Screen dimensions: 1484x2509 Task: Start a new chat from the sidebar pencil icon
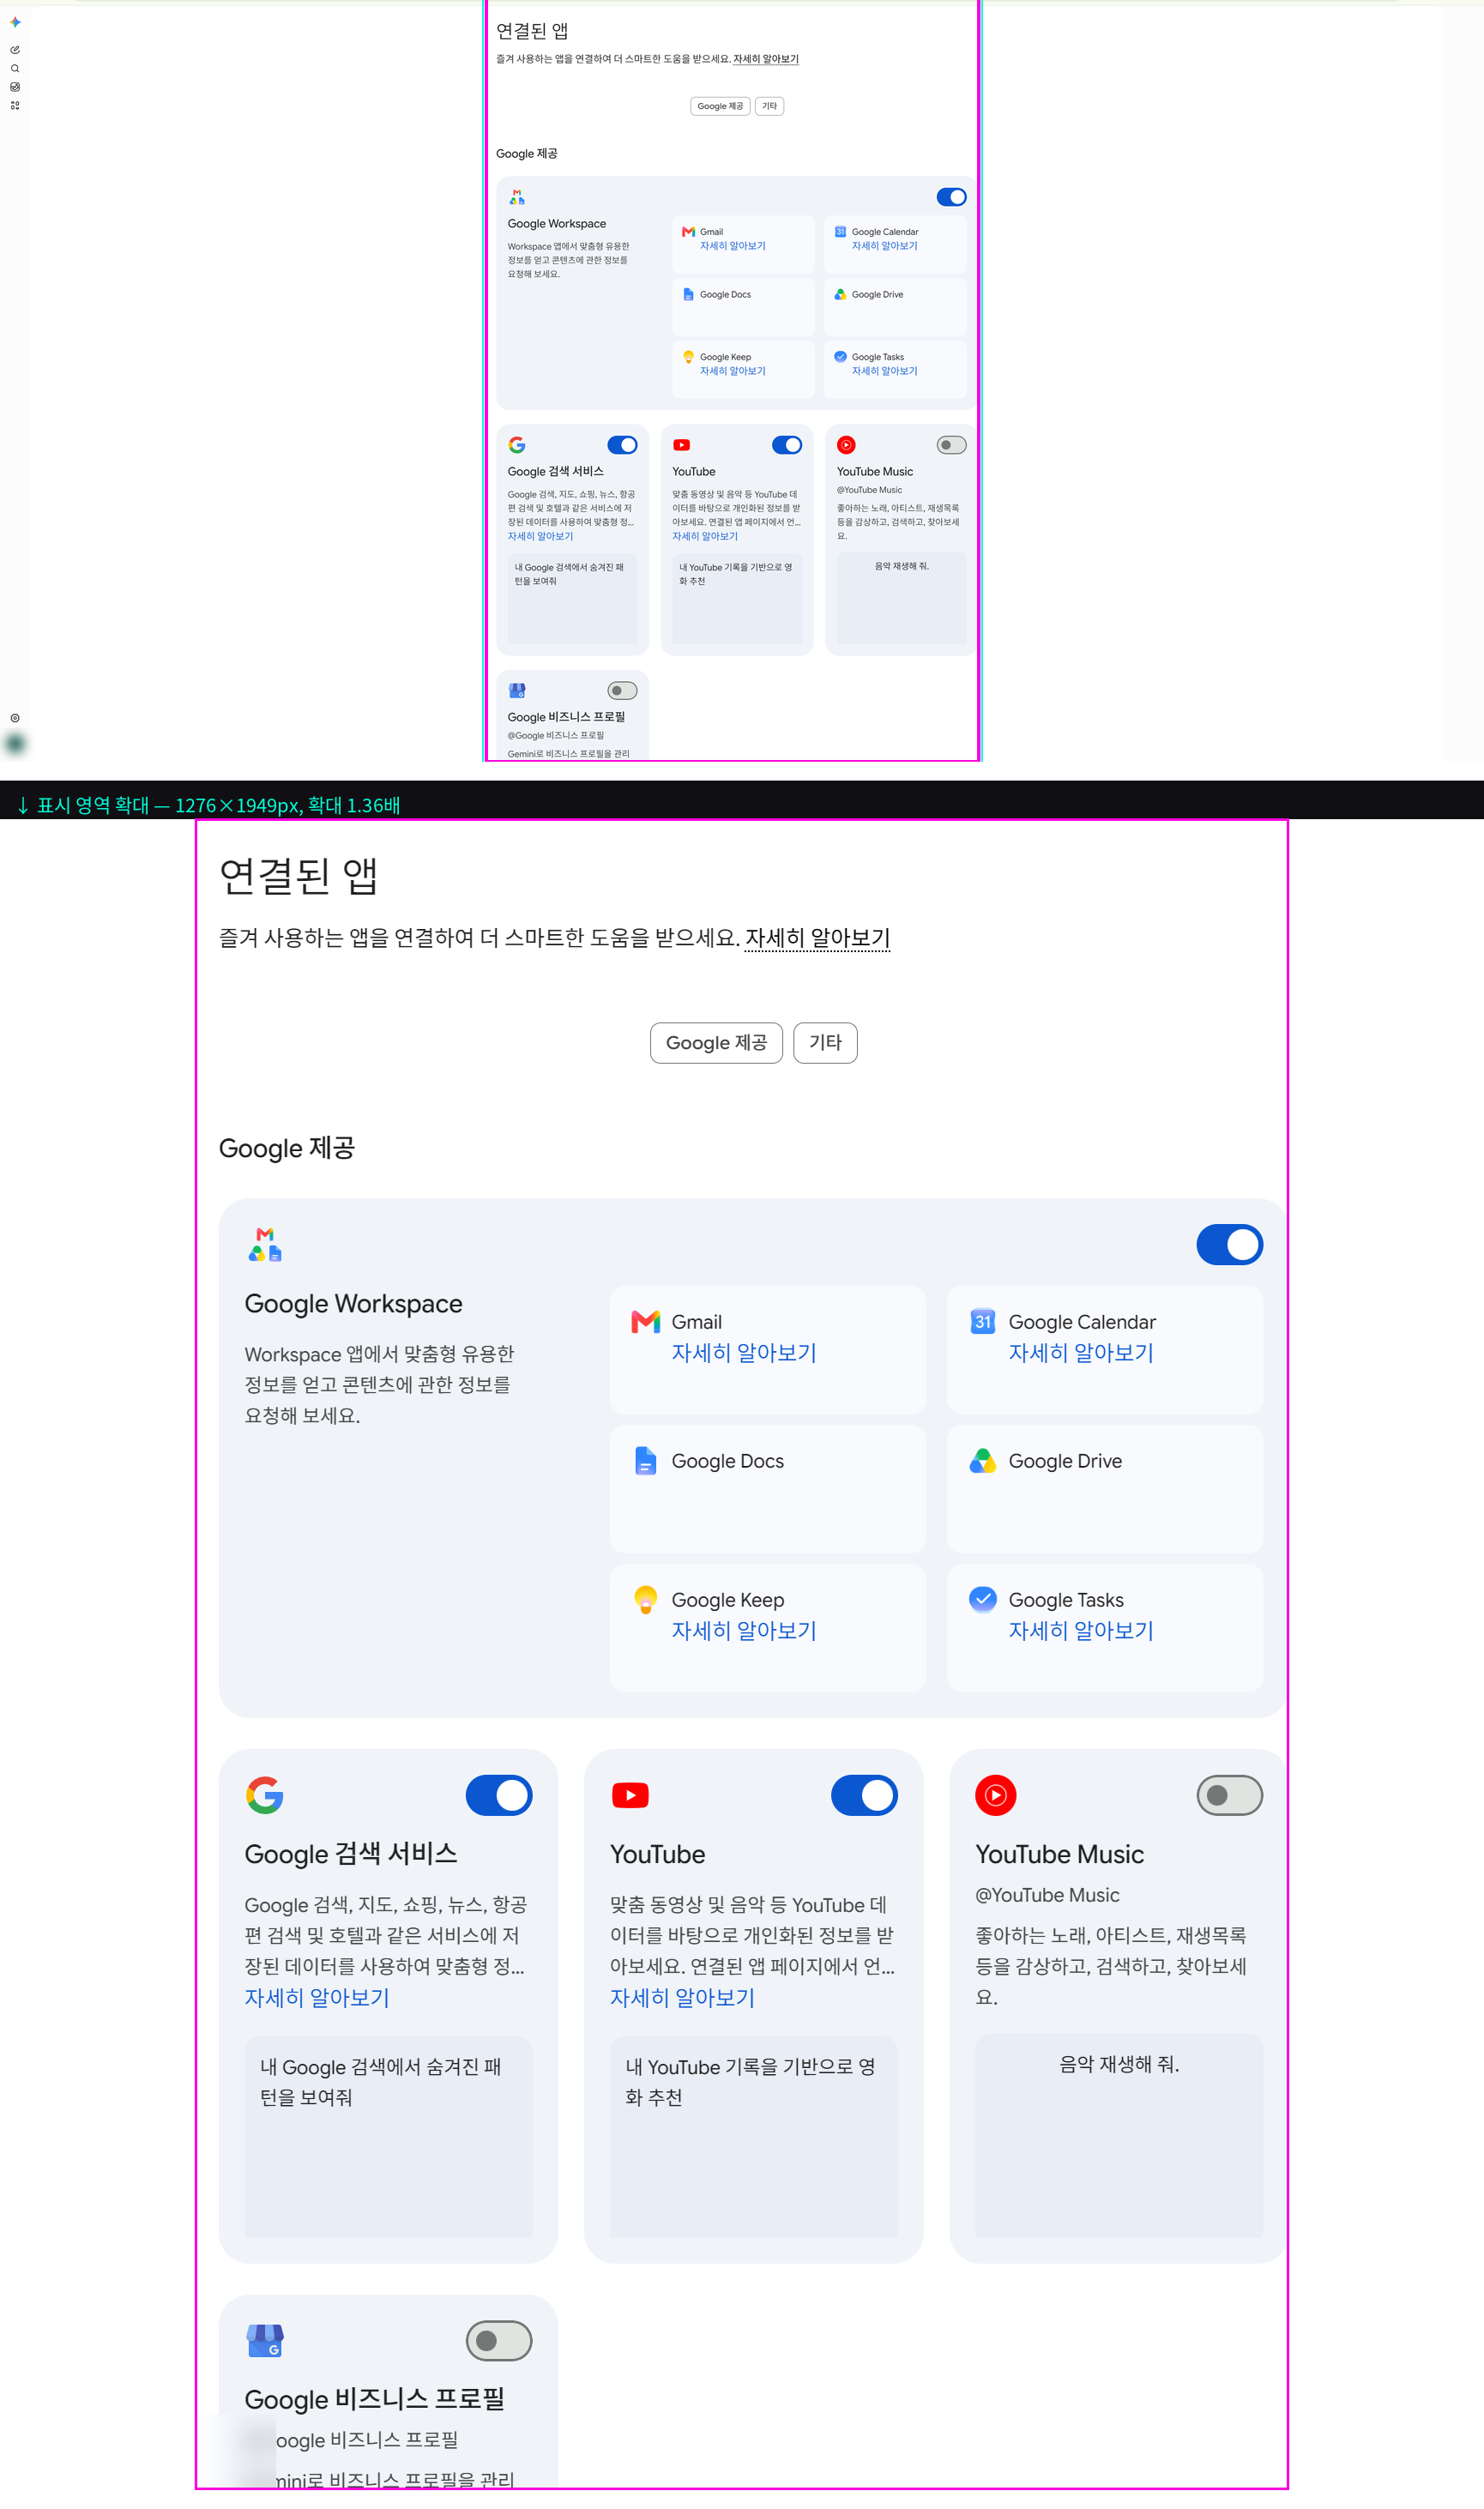tap(15, 49)
